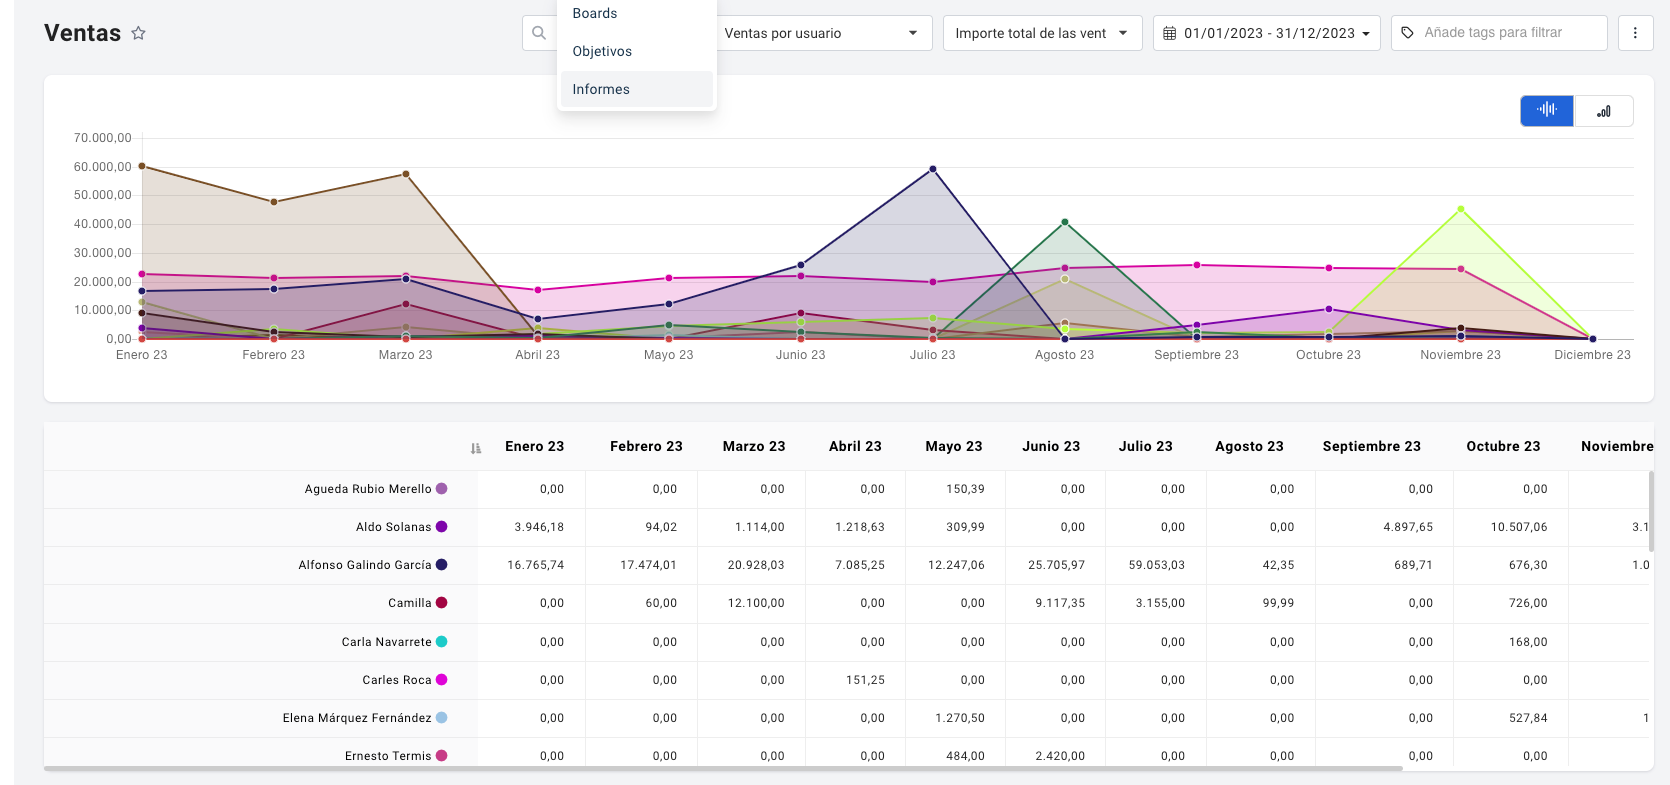
Task: Select the Carles Roca row name
Action: click(x=397, y=680)
